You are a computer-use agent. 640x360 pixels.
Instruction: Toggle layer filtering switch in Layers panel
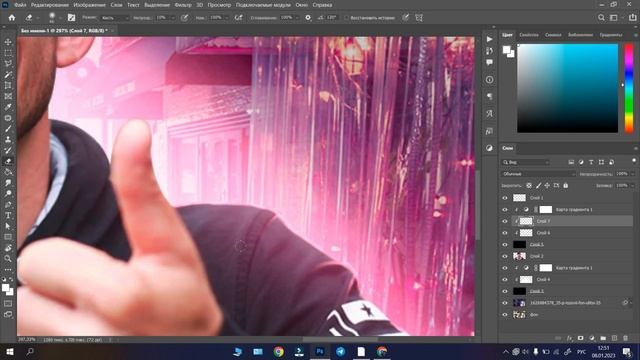[x=633, y=161]
